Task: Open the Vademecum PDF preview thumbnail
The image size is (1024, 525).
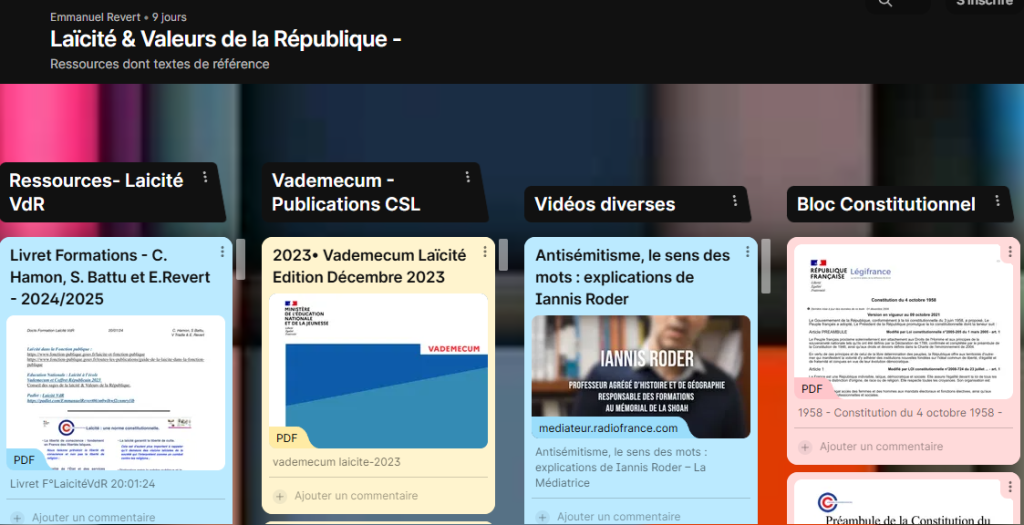Action: pyautogui.click(x=378, y=371)
